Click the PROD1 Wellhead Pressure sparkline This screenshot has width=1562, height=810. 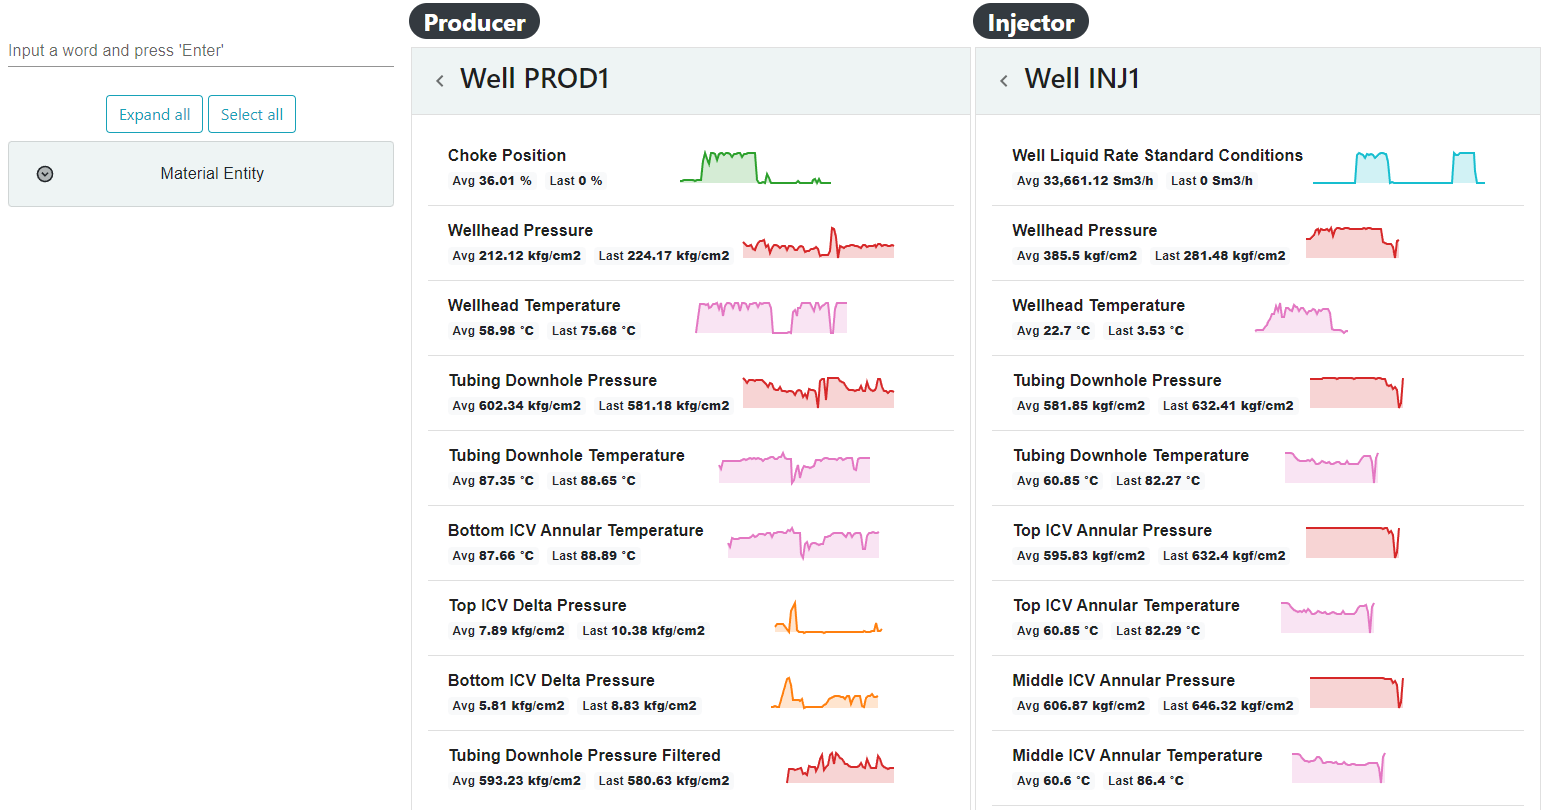(x=818, y=243)
